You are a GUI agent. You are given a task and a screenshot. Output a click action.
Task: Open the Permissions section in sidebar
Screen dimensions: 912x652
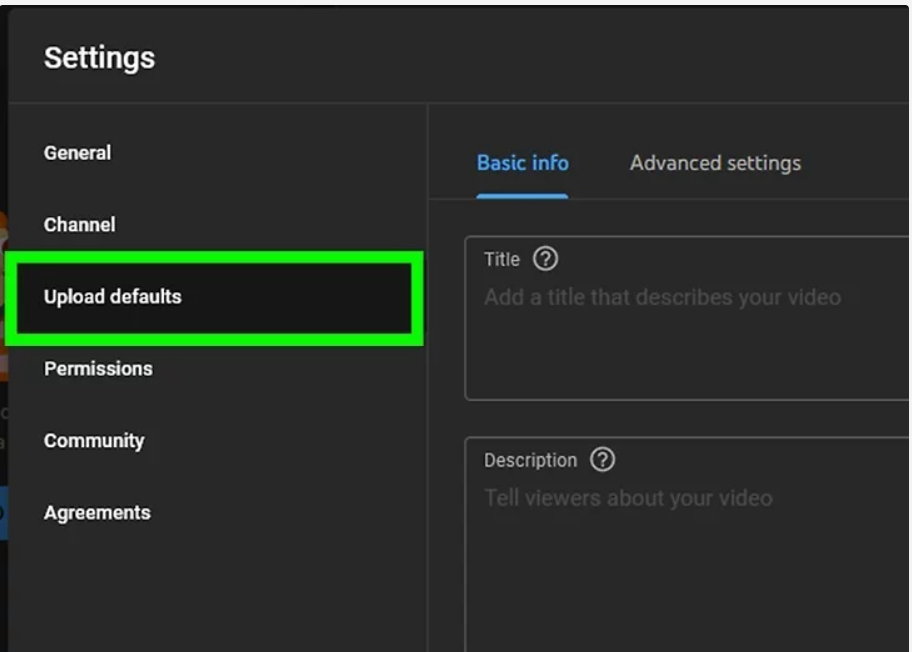click(x=98, y=369)
